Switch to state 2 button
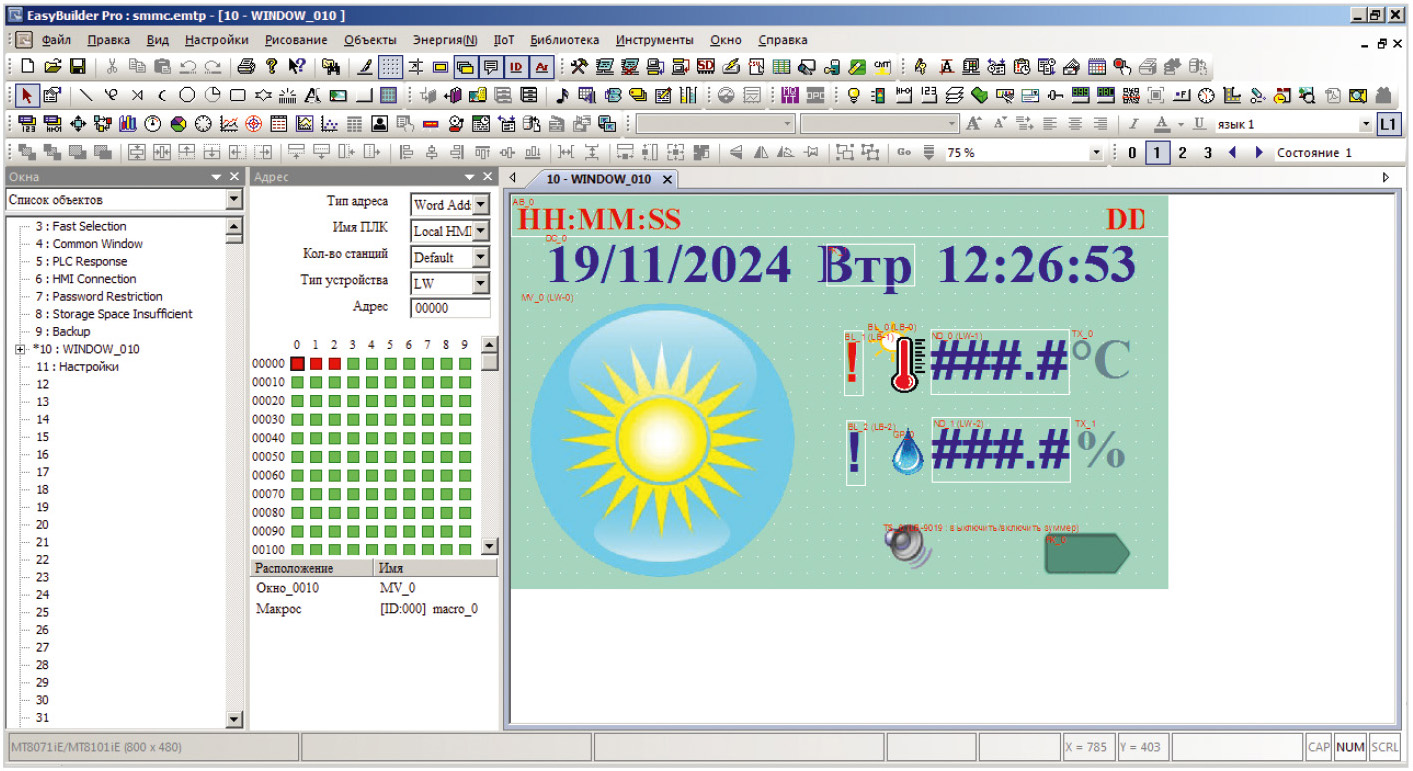 1182,153
